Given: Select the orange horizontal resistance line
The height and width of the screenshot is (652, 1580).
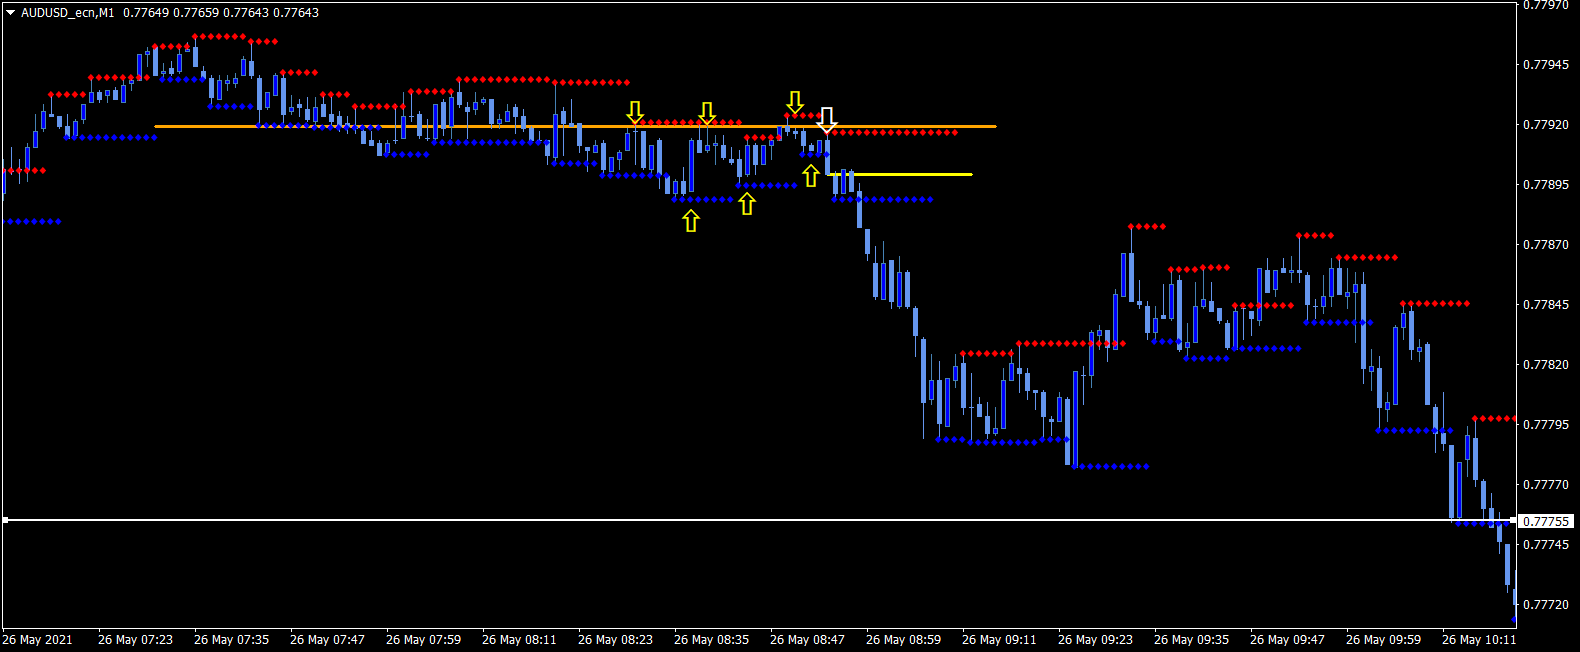Looking at the screenshot, I should 575,126.
